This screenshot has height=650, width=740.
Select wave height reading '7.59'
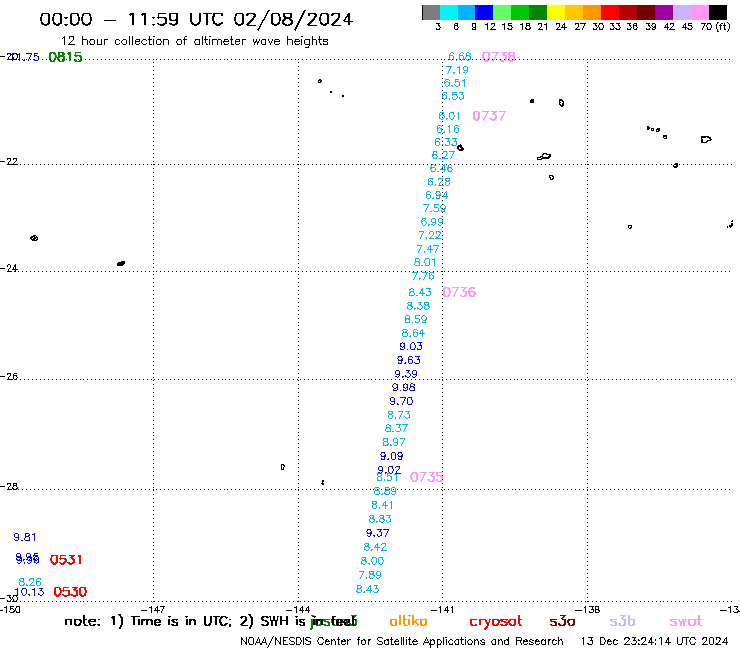434,208
